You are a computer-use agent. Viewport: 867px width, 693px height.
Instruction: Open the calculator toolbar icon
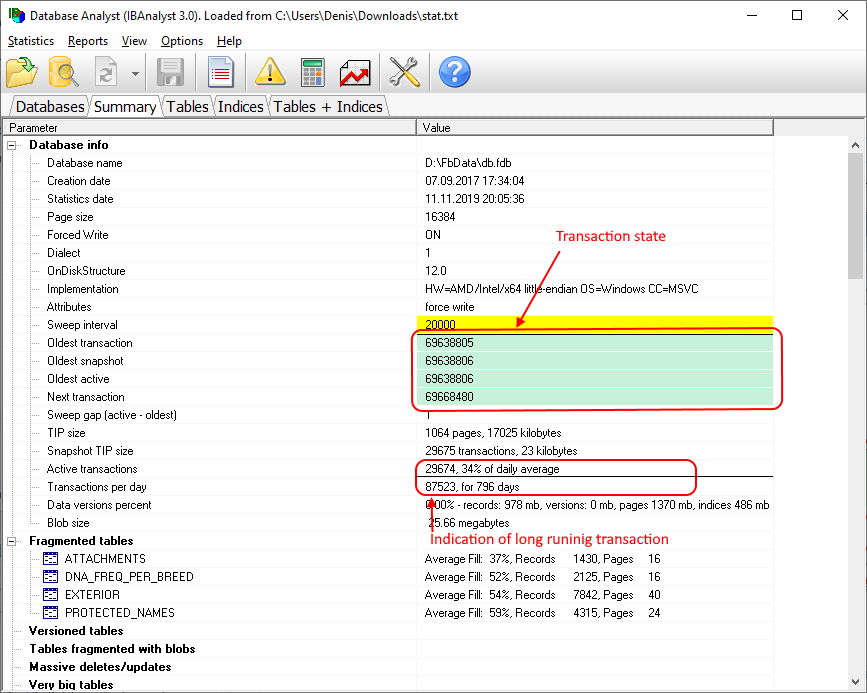click(313, 72)
